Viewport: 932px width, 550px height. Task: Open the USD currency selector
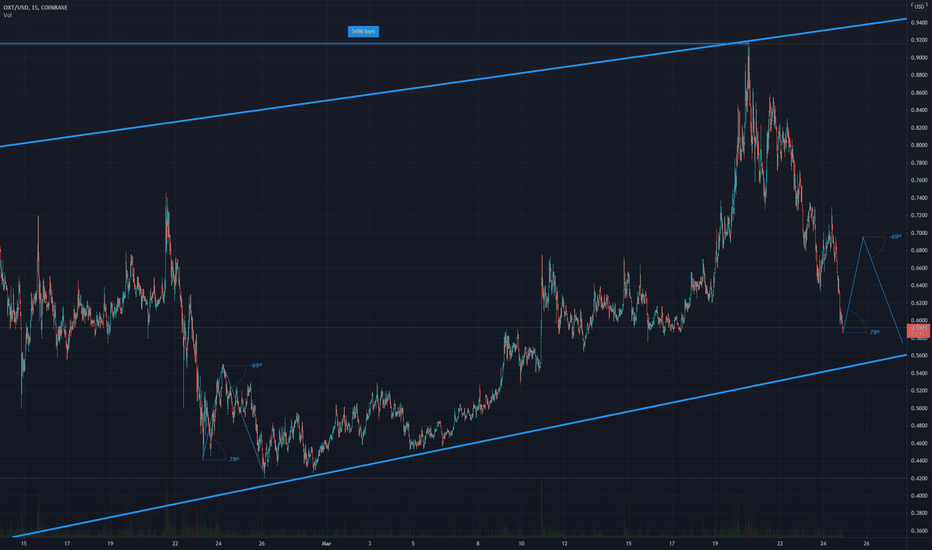(919, 7)
